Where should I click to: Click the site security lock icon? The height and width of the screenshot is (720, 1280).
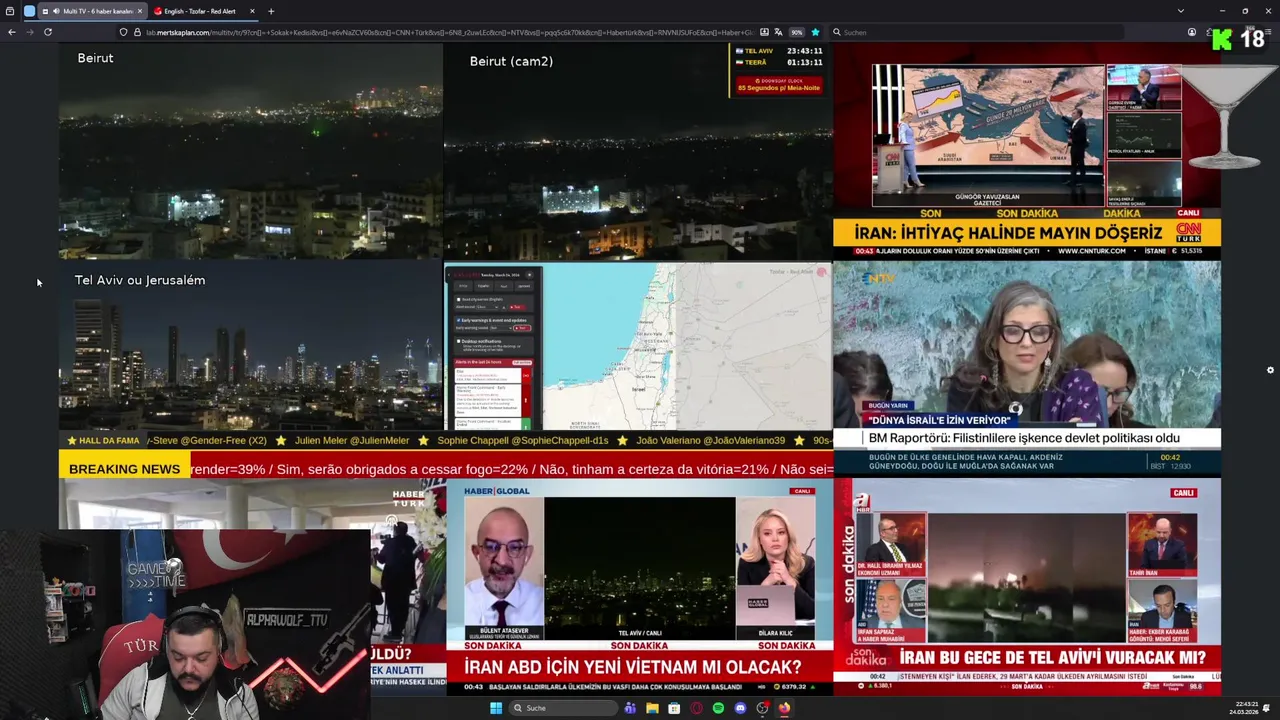(137, 32)
